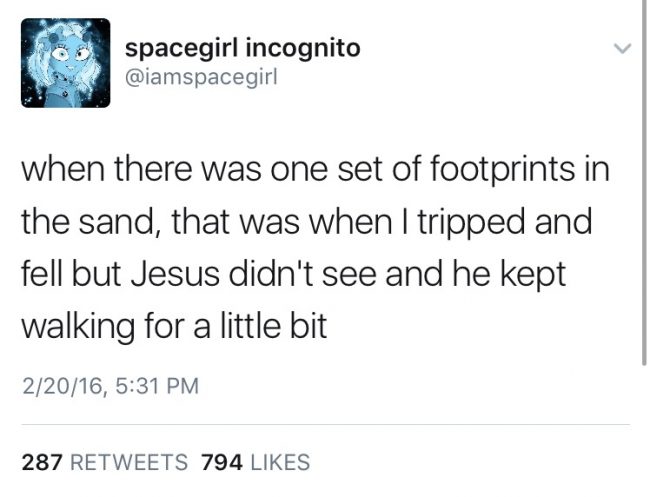Click the word 'Jesus' in the tweet
This screenshot has height=497, width=650.
tap(175, 274)
